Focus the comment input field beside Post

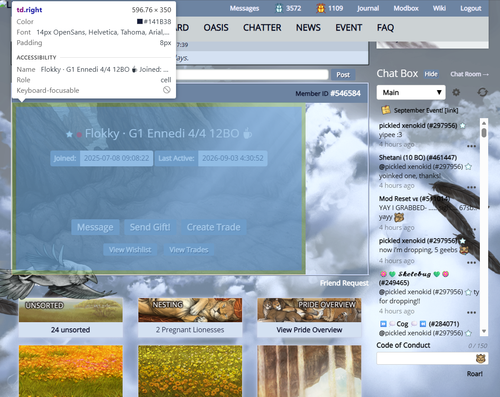click(252, 75)
